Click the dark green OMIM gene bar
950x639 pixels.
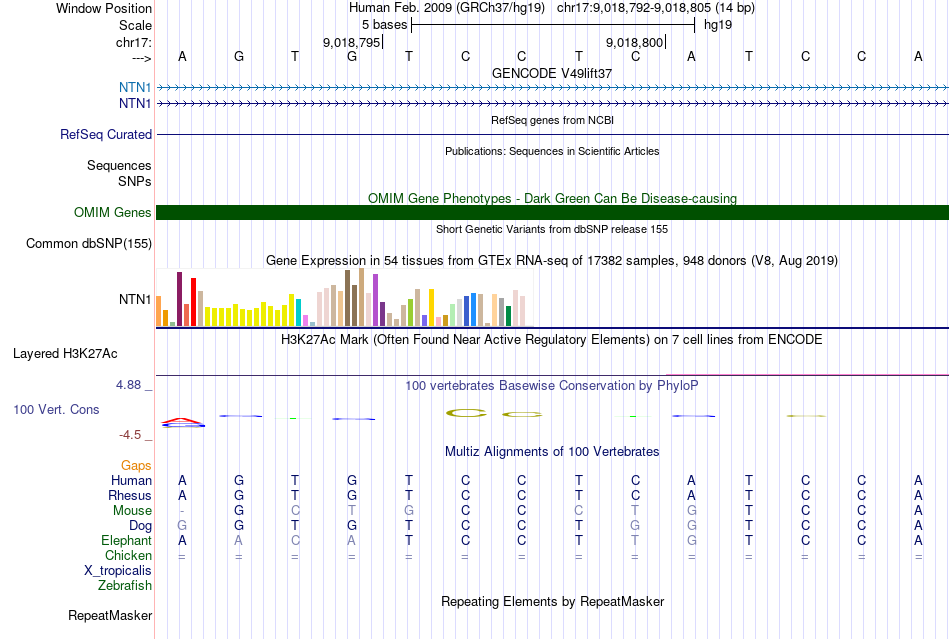(552, 213)
